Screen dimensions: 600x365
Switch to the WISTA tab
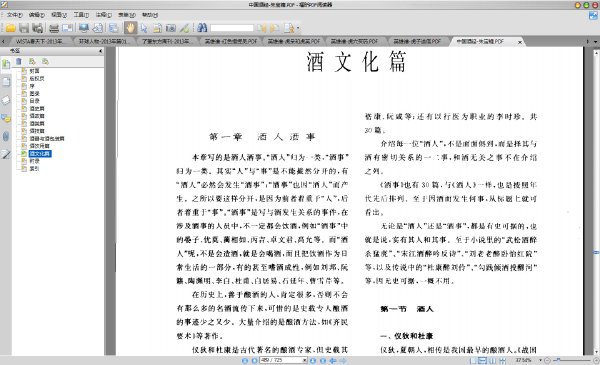coord(39,41)
